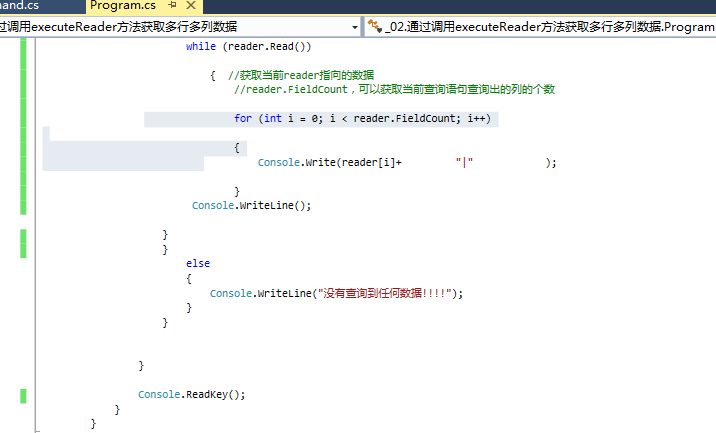Viewport: 716px width, 433px height.
Task: Click the comment '//获取当前reader指向的数据'
Action: tap(301, 75)
